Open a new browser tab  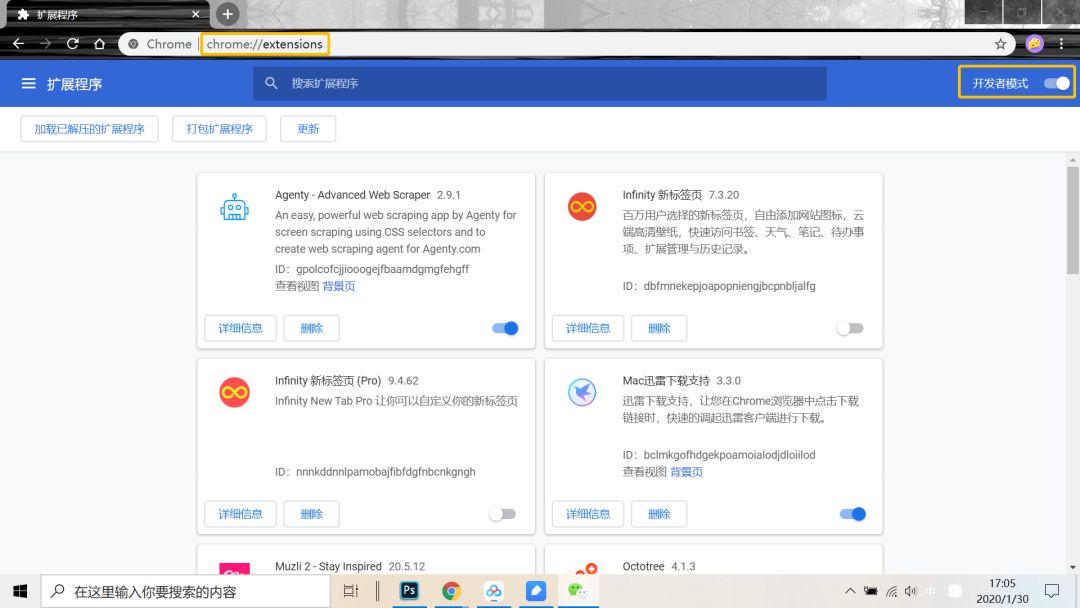(228, 14)
